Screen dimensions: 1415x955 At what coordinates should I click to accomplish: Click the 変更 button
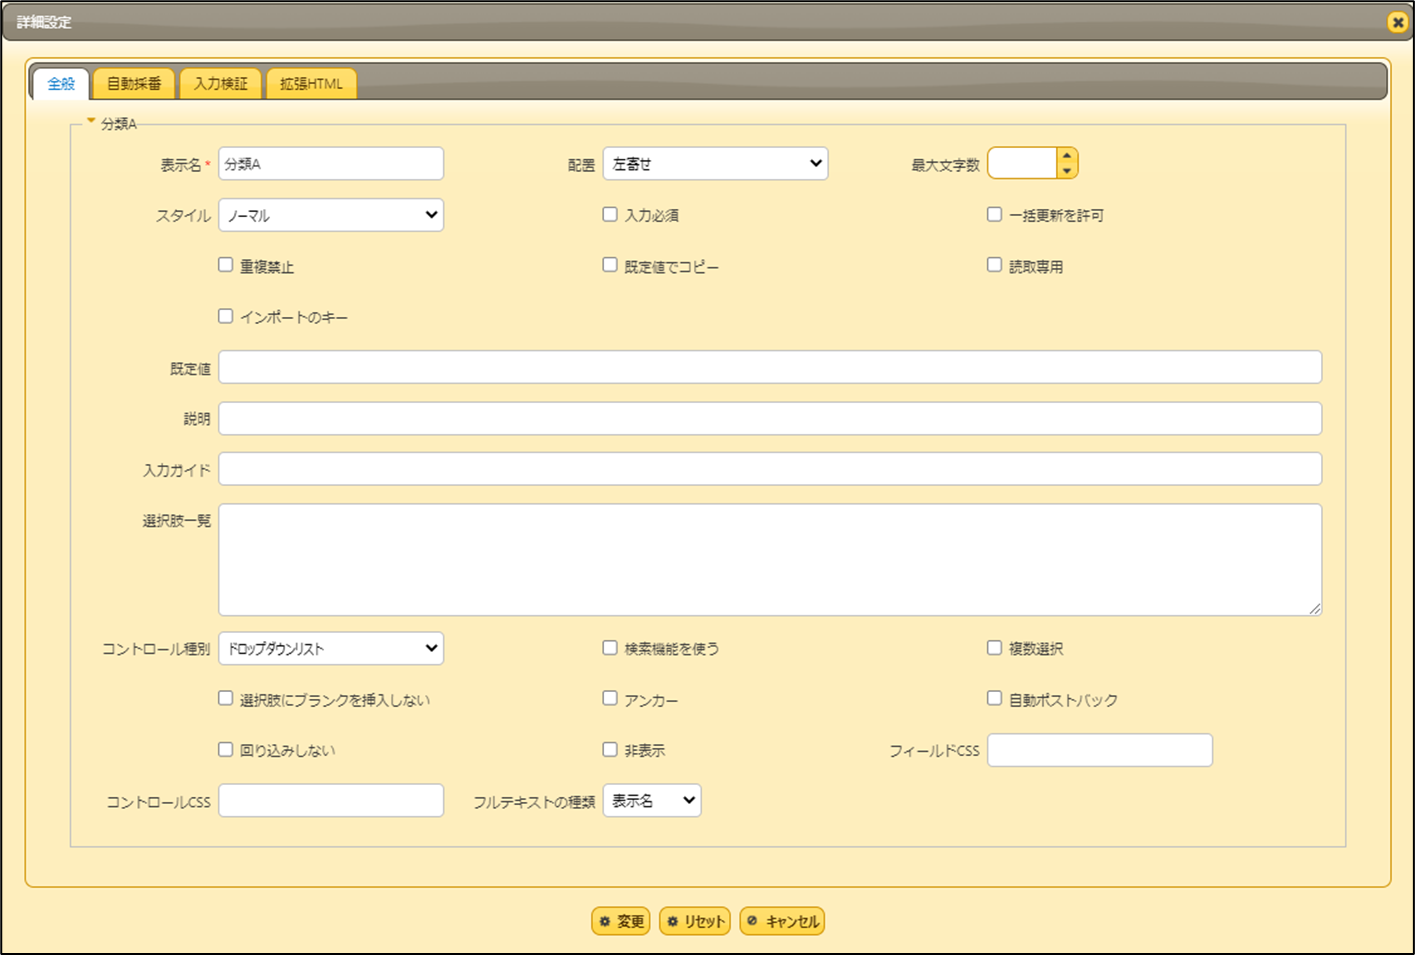pyautogui.click(x=621, y=921)
